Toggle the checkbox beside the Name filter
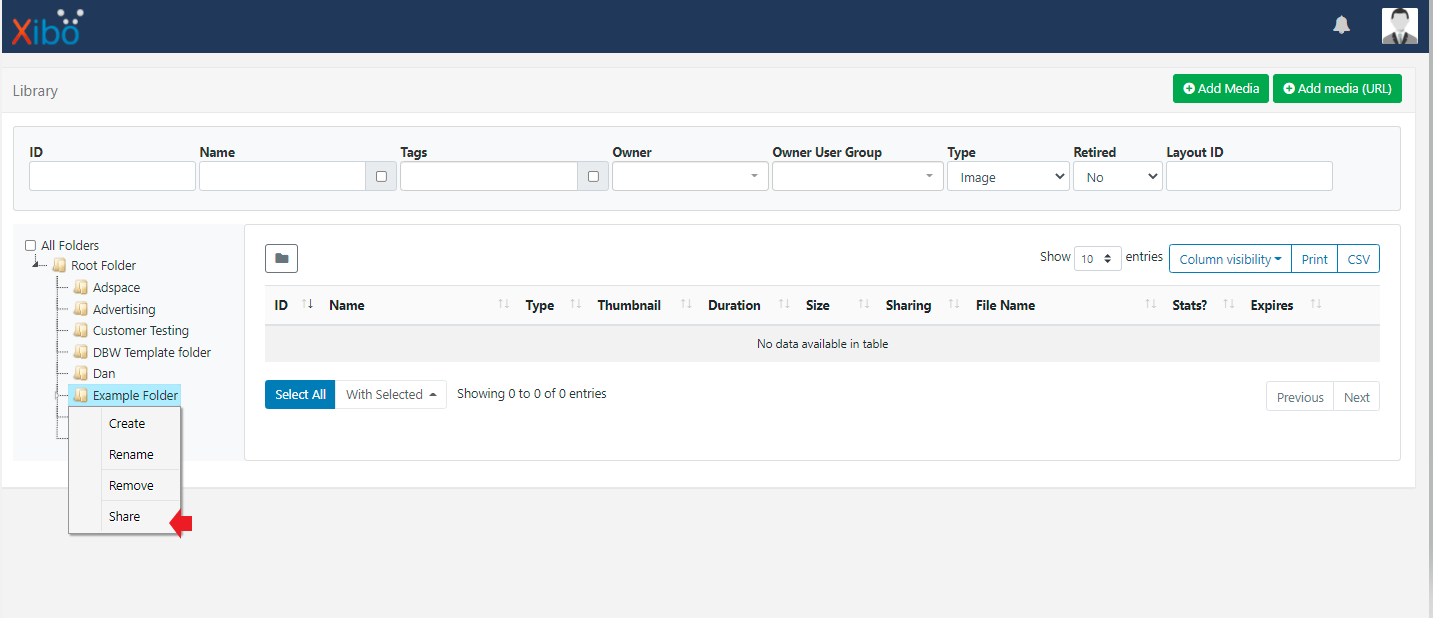Image resolution: width=1433 pixels, height=618 pixels. click(x=381, y=177)
